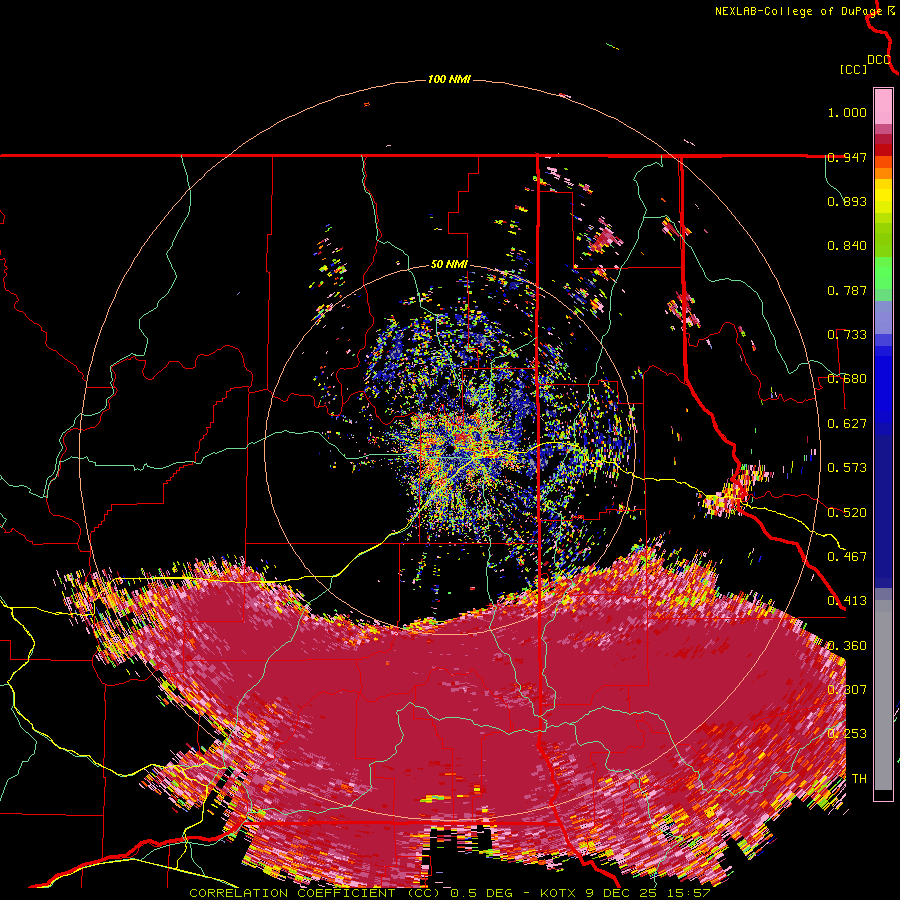The image size is (900, 900).
Task: Click the TH threshold label on the legend
Action: click(x=859, y=779)
